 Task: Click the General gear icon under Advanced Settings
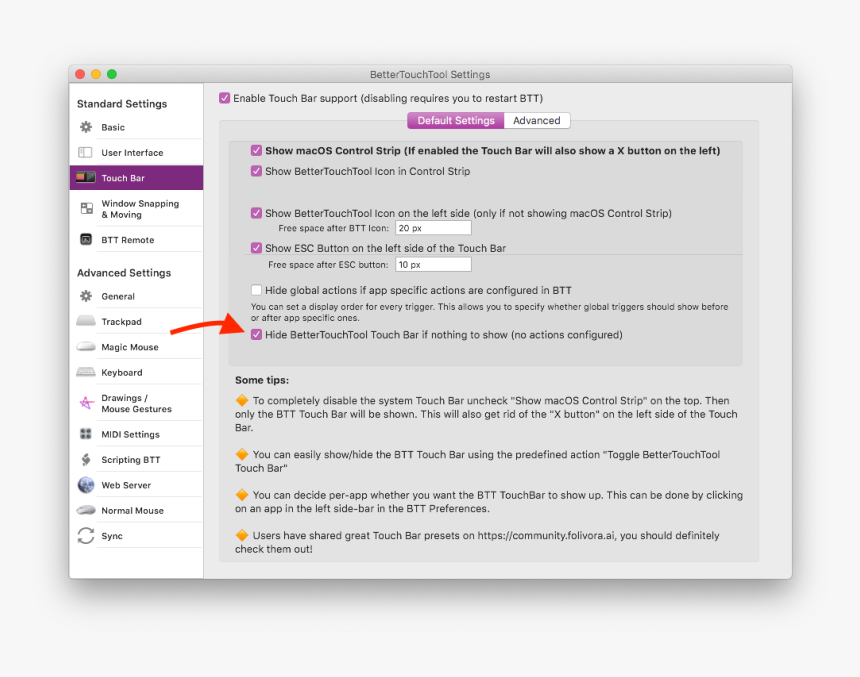click(x=86, y=296)
